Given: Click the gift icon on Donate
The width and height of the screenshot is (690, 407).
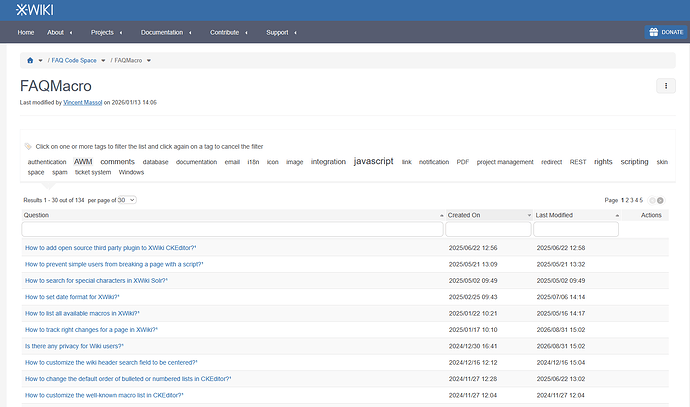Looking at the screenshot, I should 653,32.
